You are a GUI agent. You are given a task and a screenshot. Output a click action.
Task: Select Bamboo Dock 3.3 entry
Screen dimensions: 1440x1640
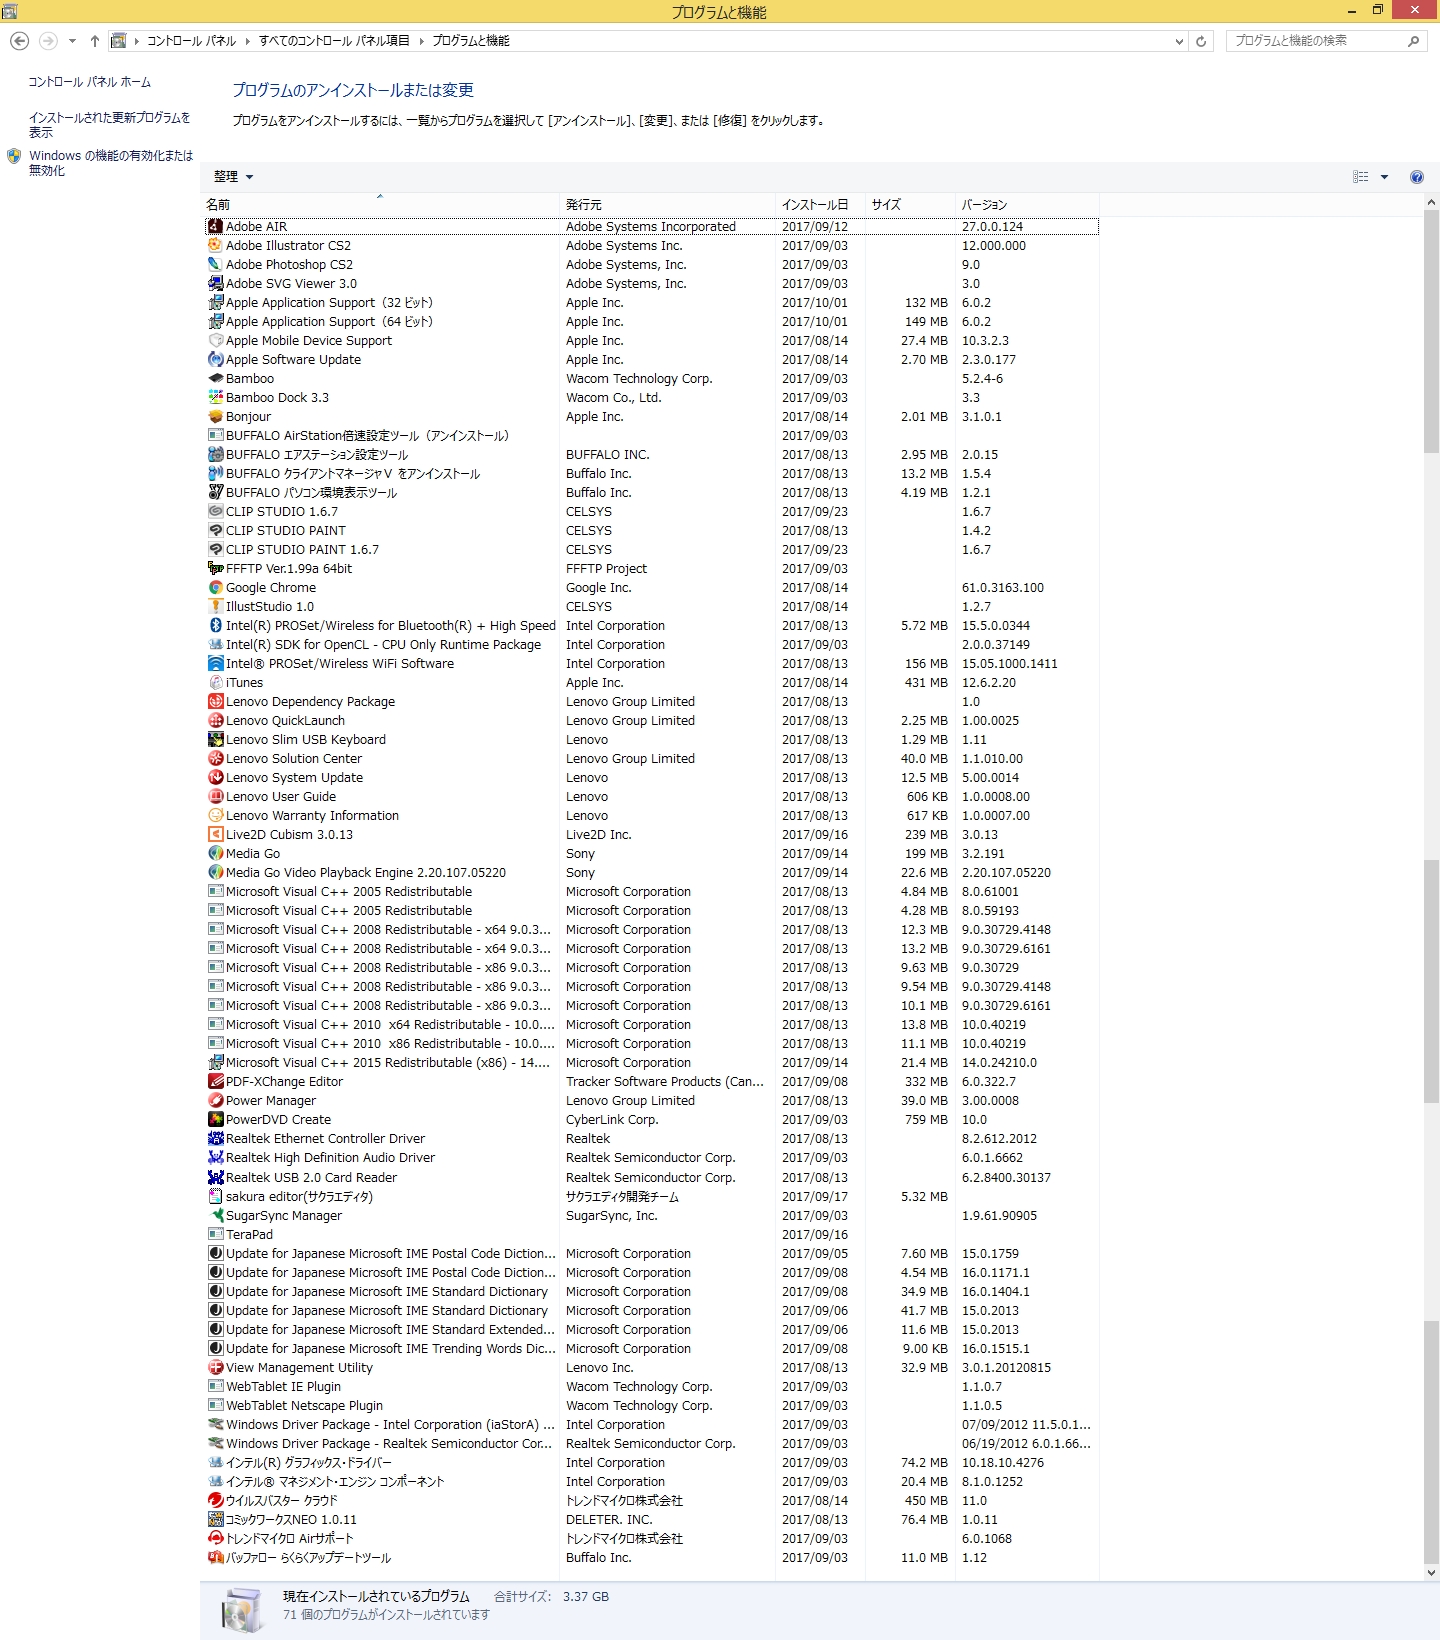coord(652,398)
